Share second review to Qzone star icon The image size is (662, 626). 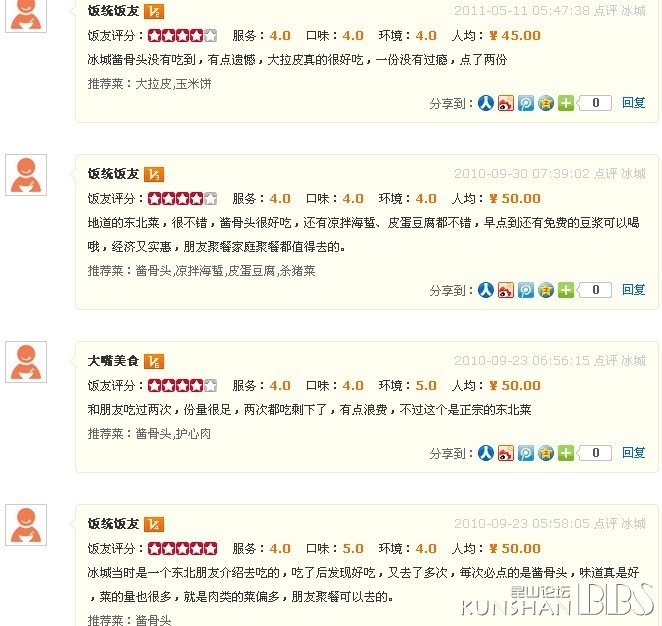tap(546, 290)
